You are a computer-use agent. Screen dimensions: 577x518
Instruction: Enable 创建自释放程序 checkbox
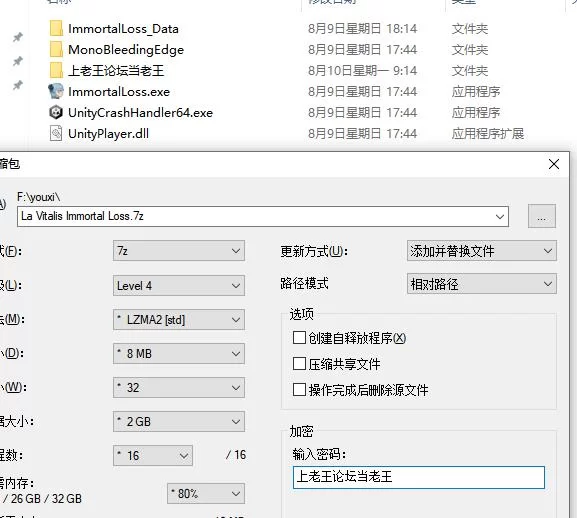click(299, 337)
